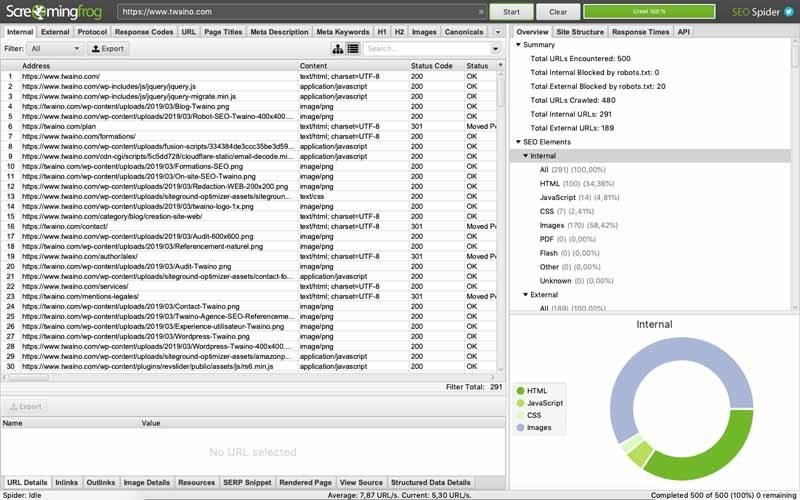Sort by the Address column header

[x=159, y=65]
